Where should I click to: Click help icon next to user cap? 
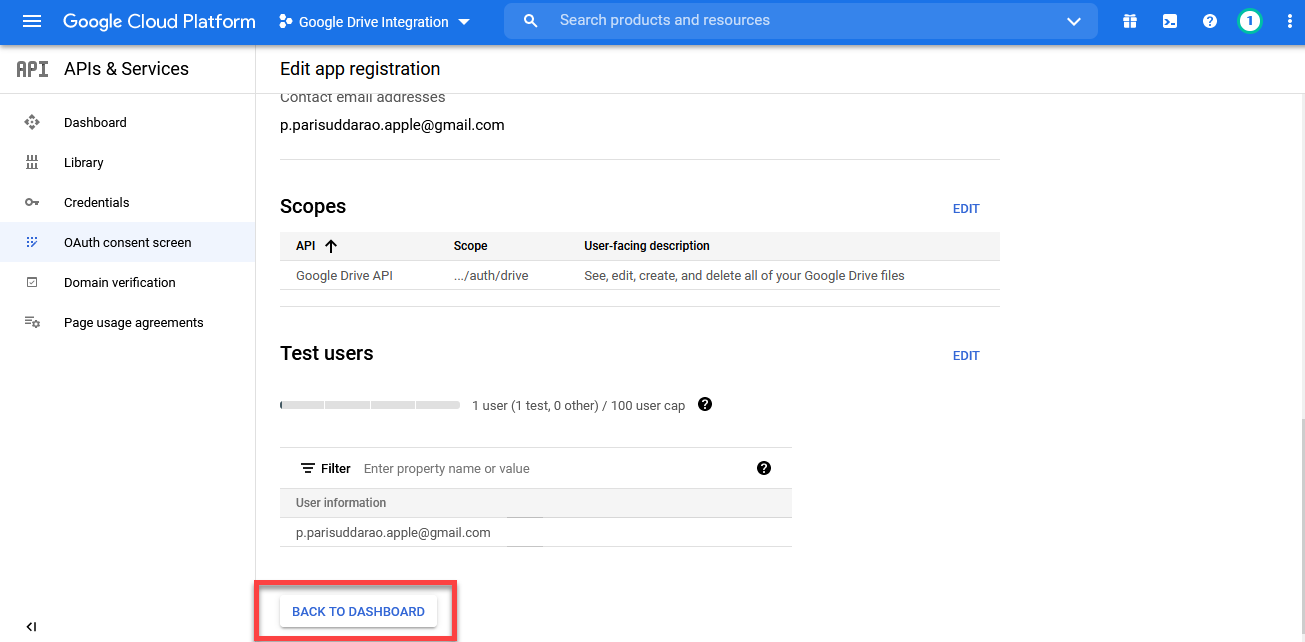point(705,405)
